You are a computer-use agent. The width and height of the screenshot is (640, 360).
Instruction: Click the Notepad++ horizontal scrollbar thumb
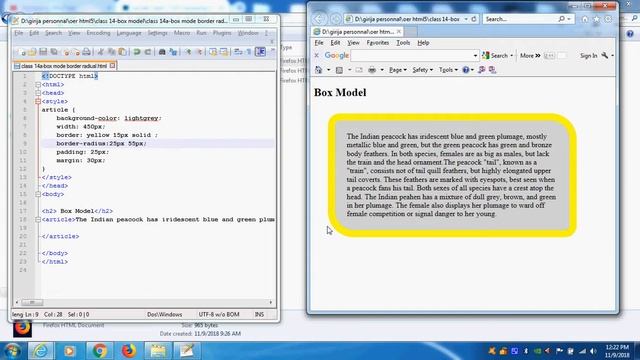click(x=32, y=302)
